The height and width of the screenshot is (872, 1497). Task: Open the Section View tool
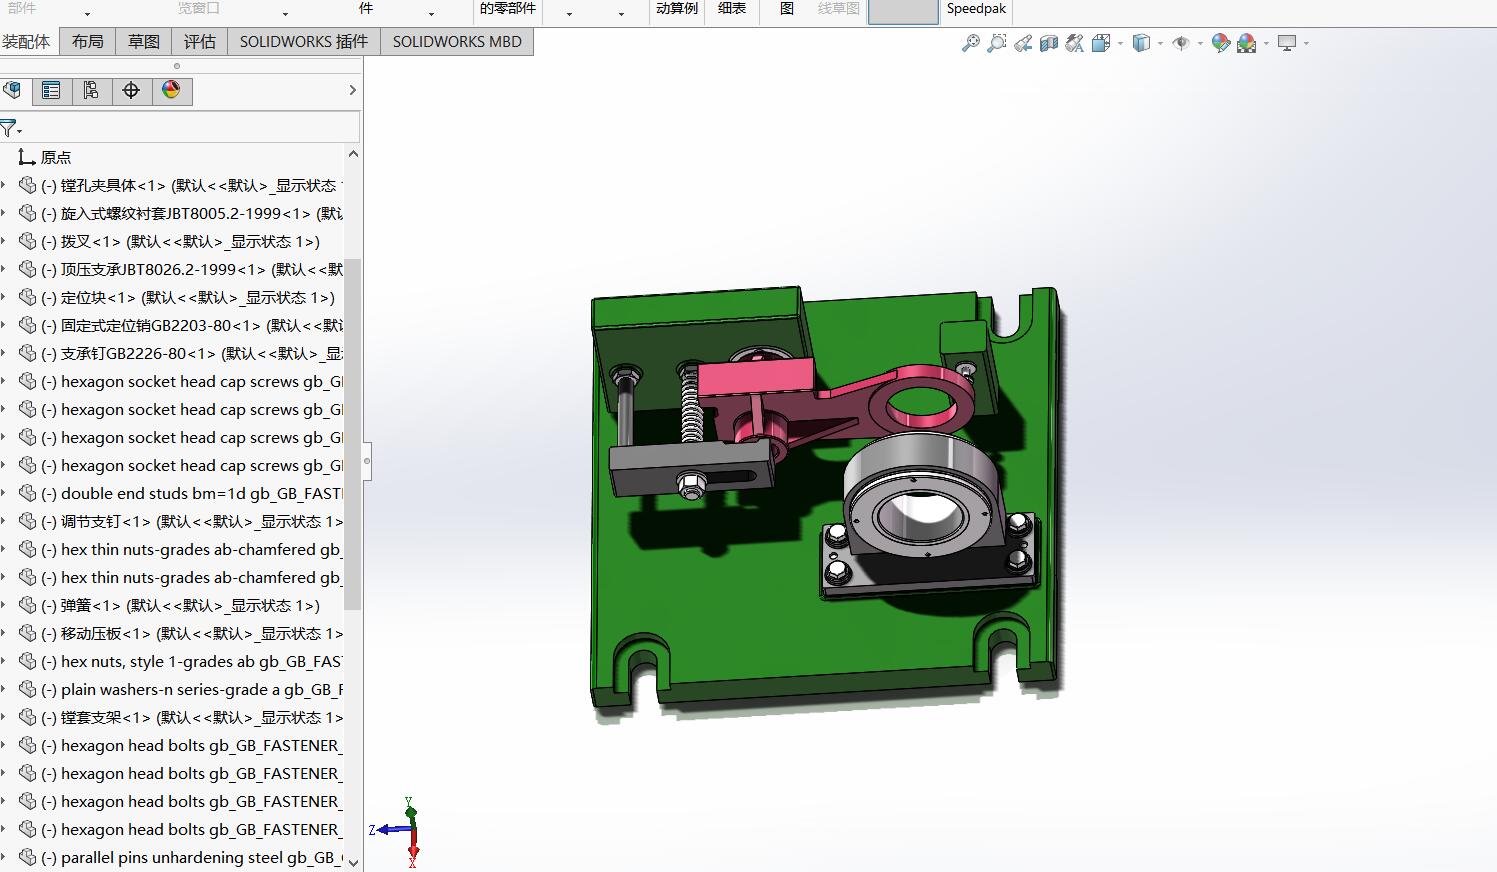click(1049, 43)
